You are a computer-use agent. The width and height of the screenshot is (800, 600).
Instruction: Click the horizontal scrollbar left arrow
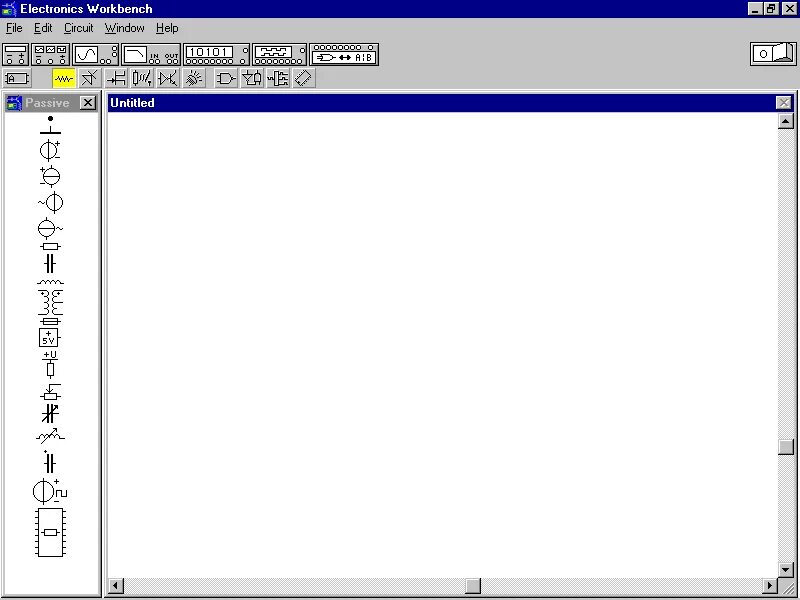click(x=116, y=586)
